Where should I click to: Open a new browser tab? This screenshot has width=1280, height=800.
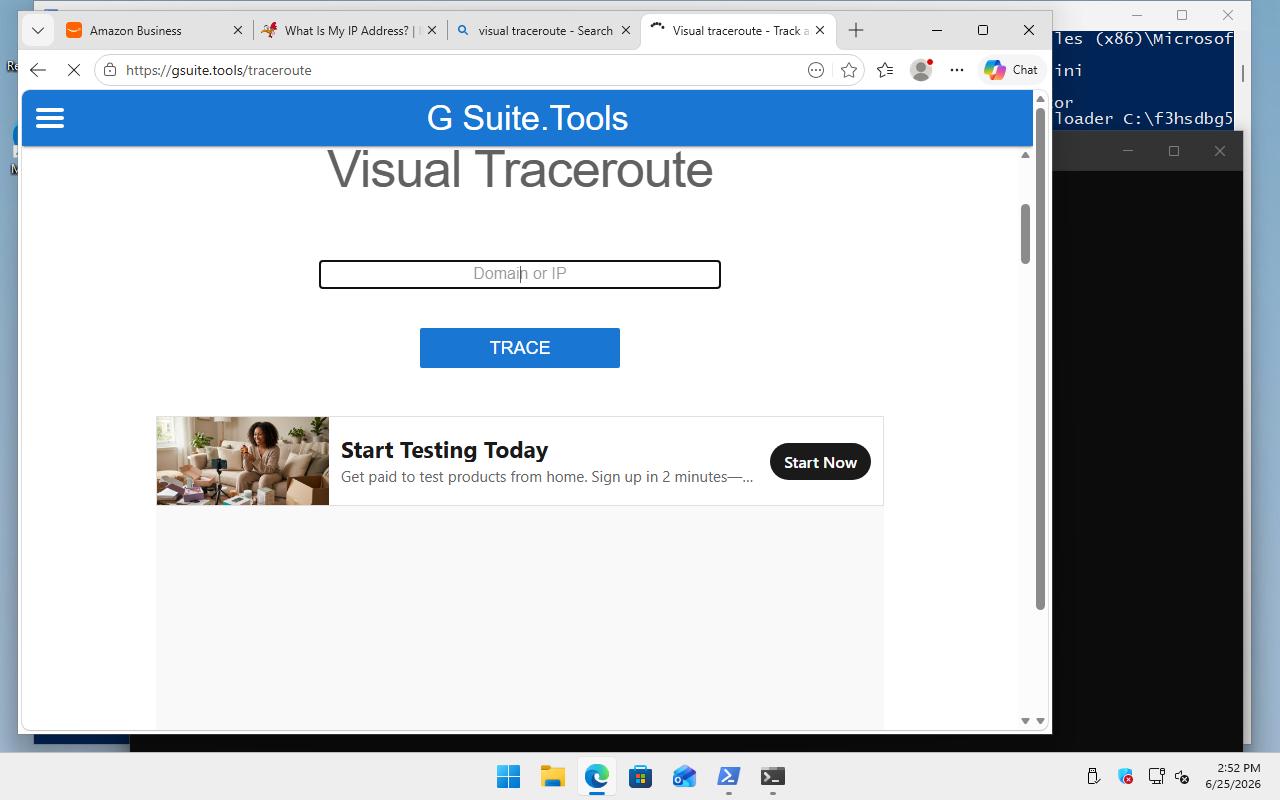[856, 30]
